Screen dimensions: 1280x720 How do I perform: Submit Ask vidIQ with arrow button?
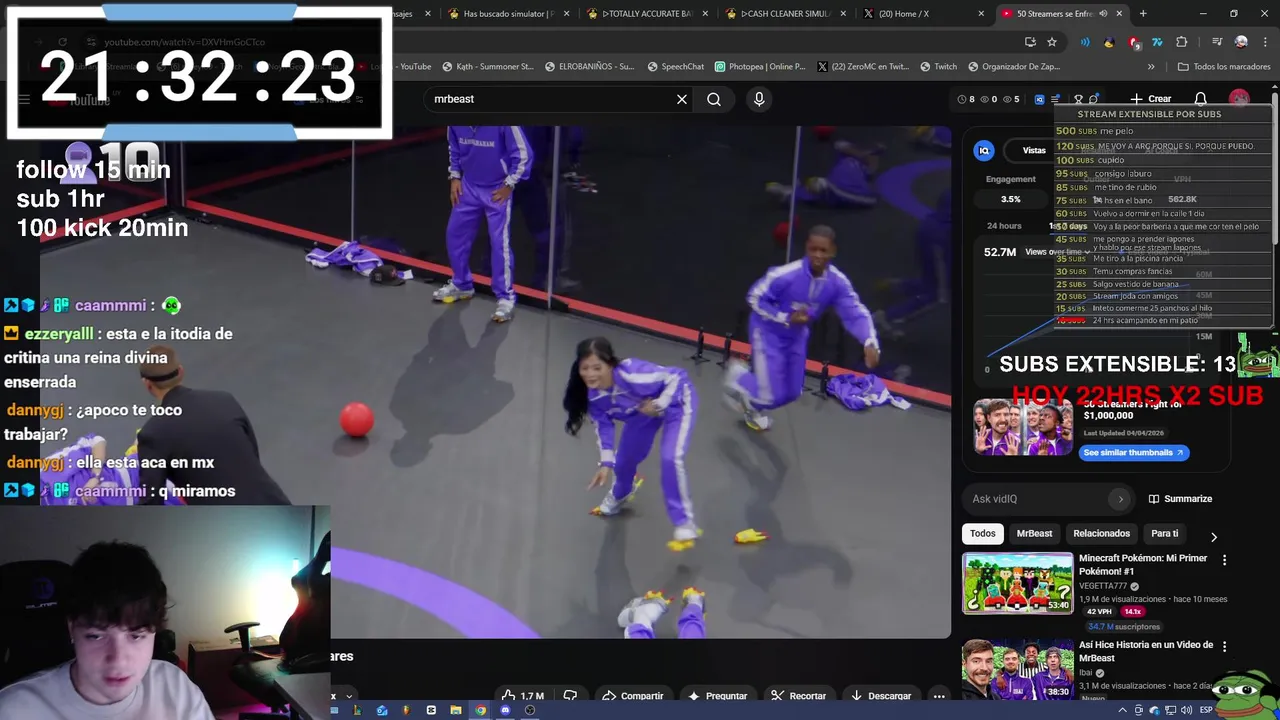[x=1120, y=499]
